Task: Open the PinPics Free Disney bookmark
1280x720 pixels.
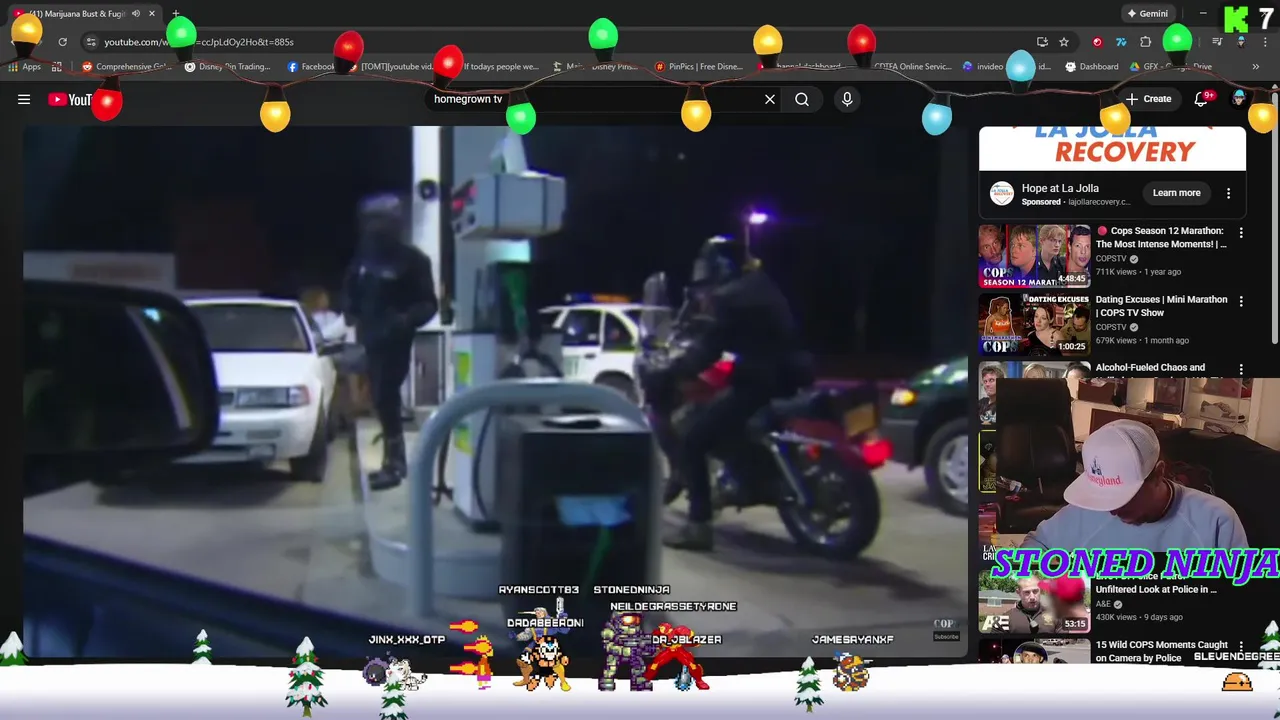Action: coord(698,67)
